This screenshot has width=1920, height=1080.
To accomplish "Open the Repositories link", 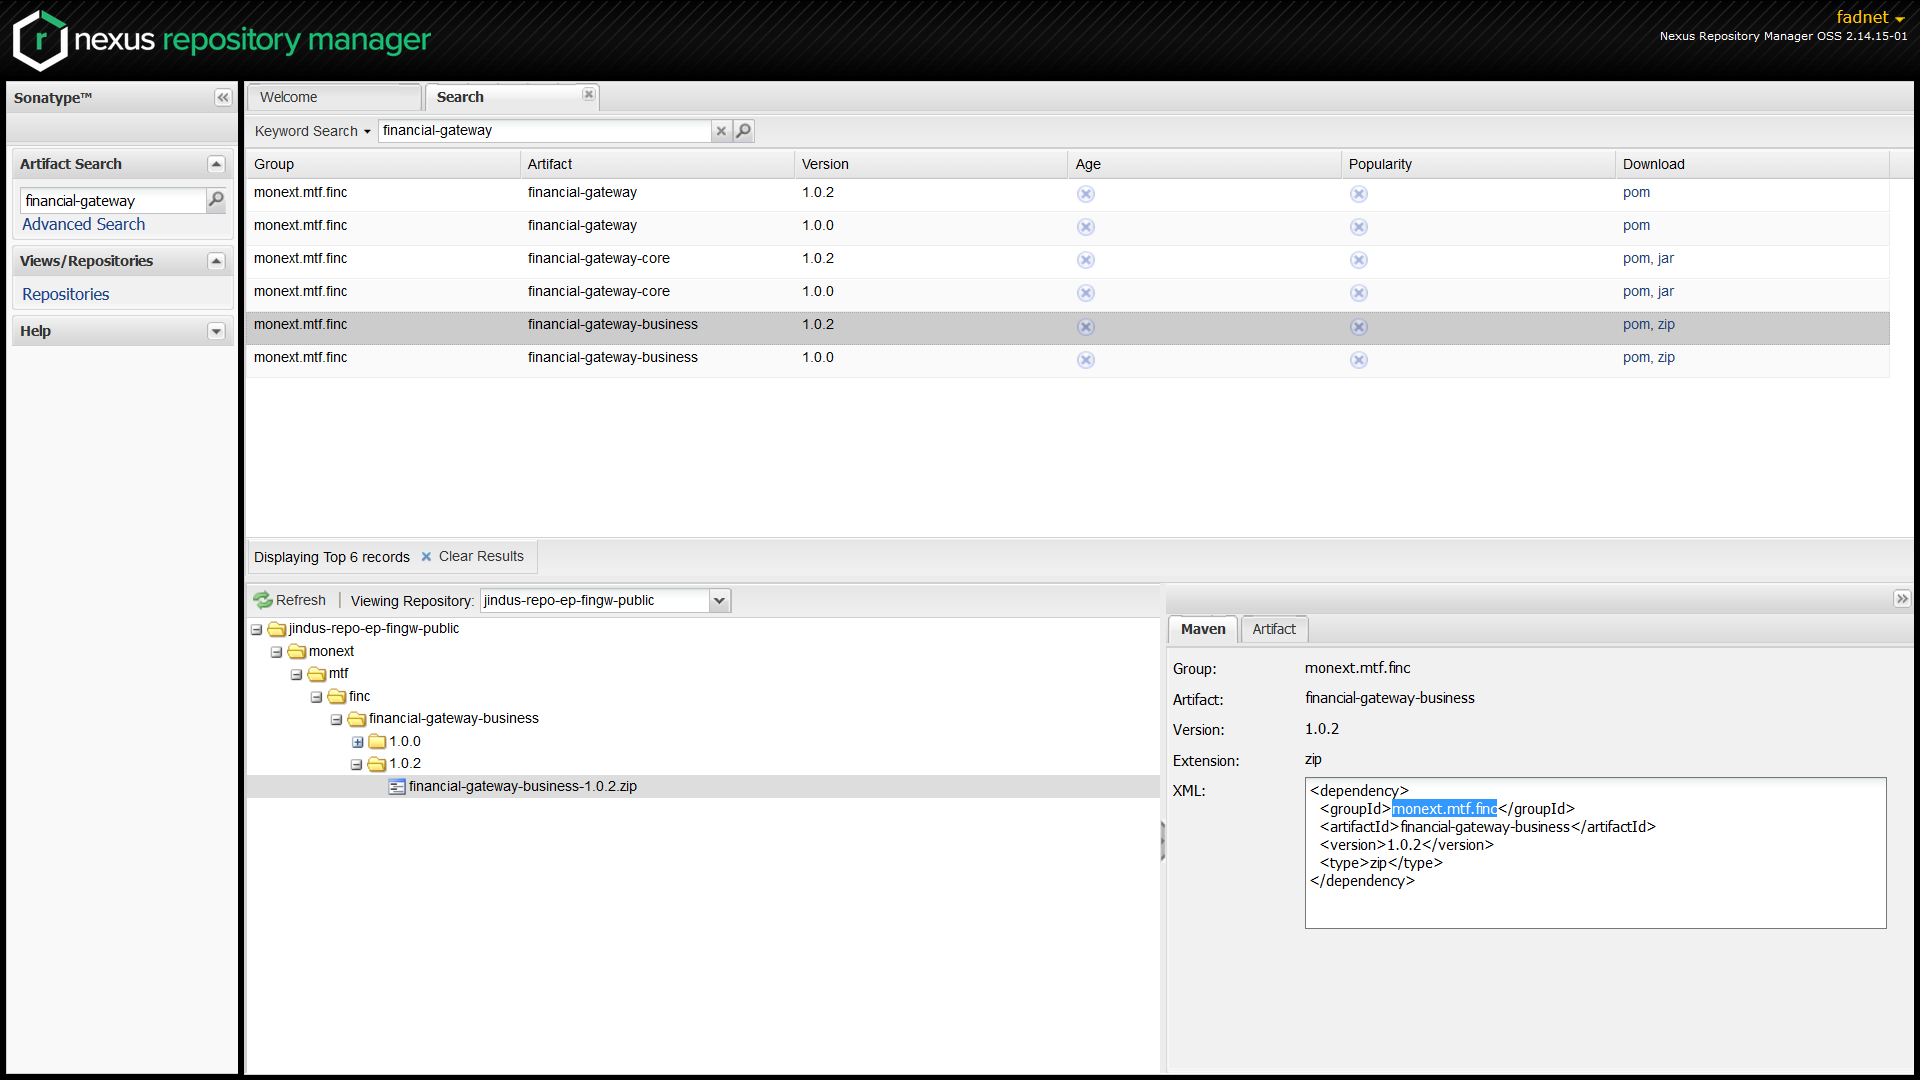I will 66,294.
